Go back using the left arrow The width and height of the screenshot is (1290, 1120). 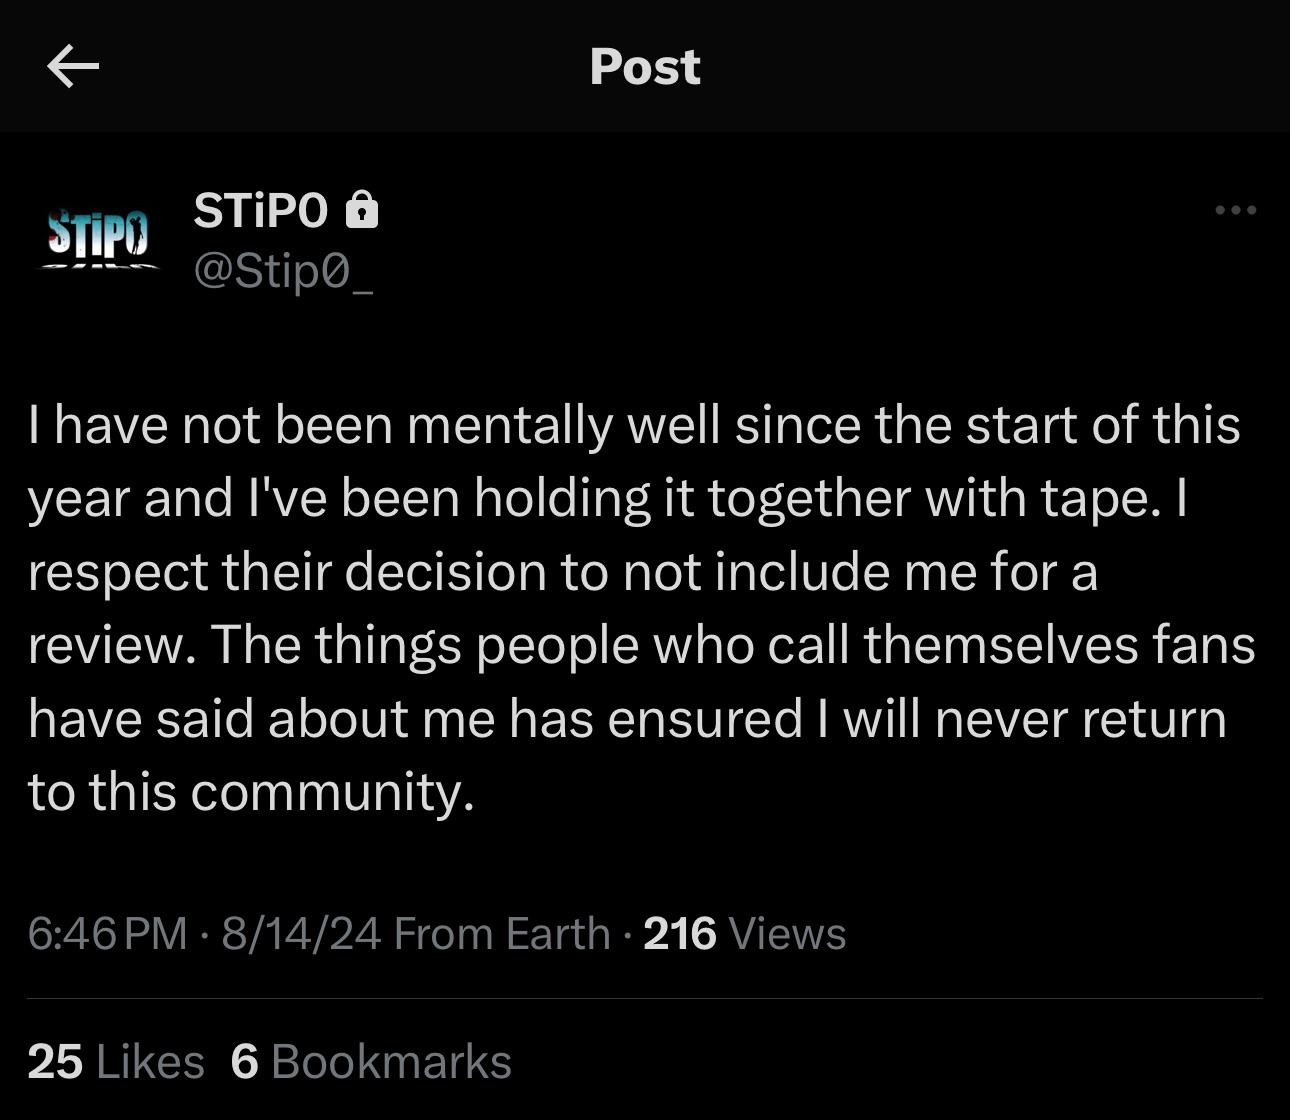coord(73,67)
